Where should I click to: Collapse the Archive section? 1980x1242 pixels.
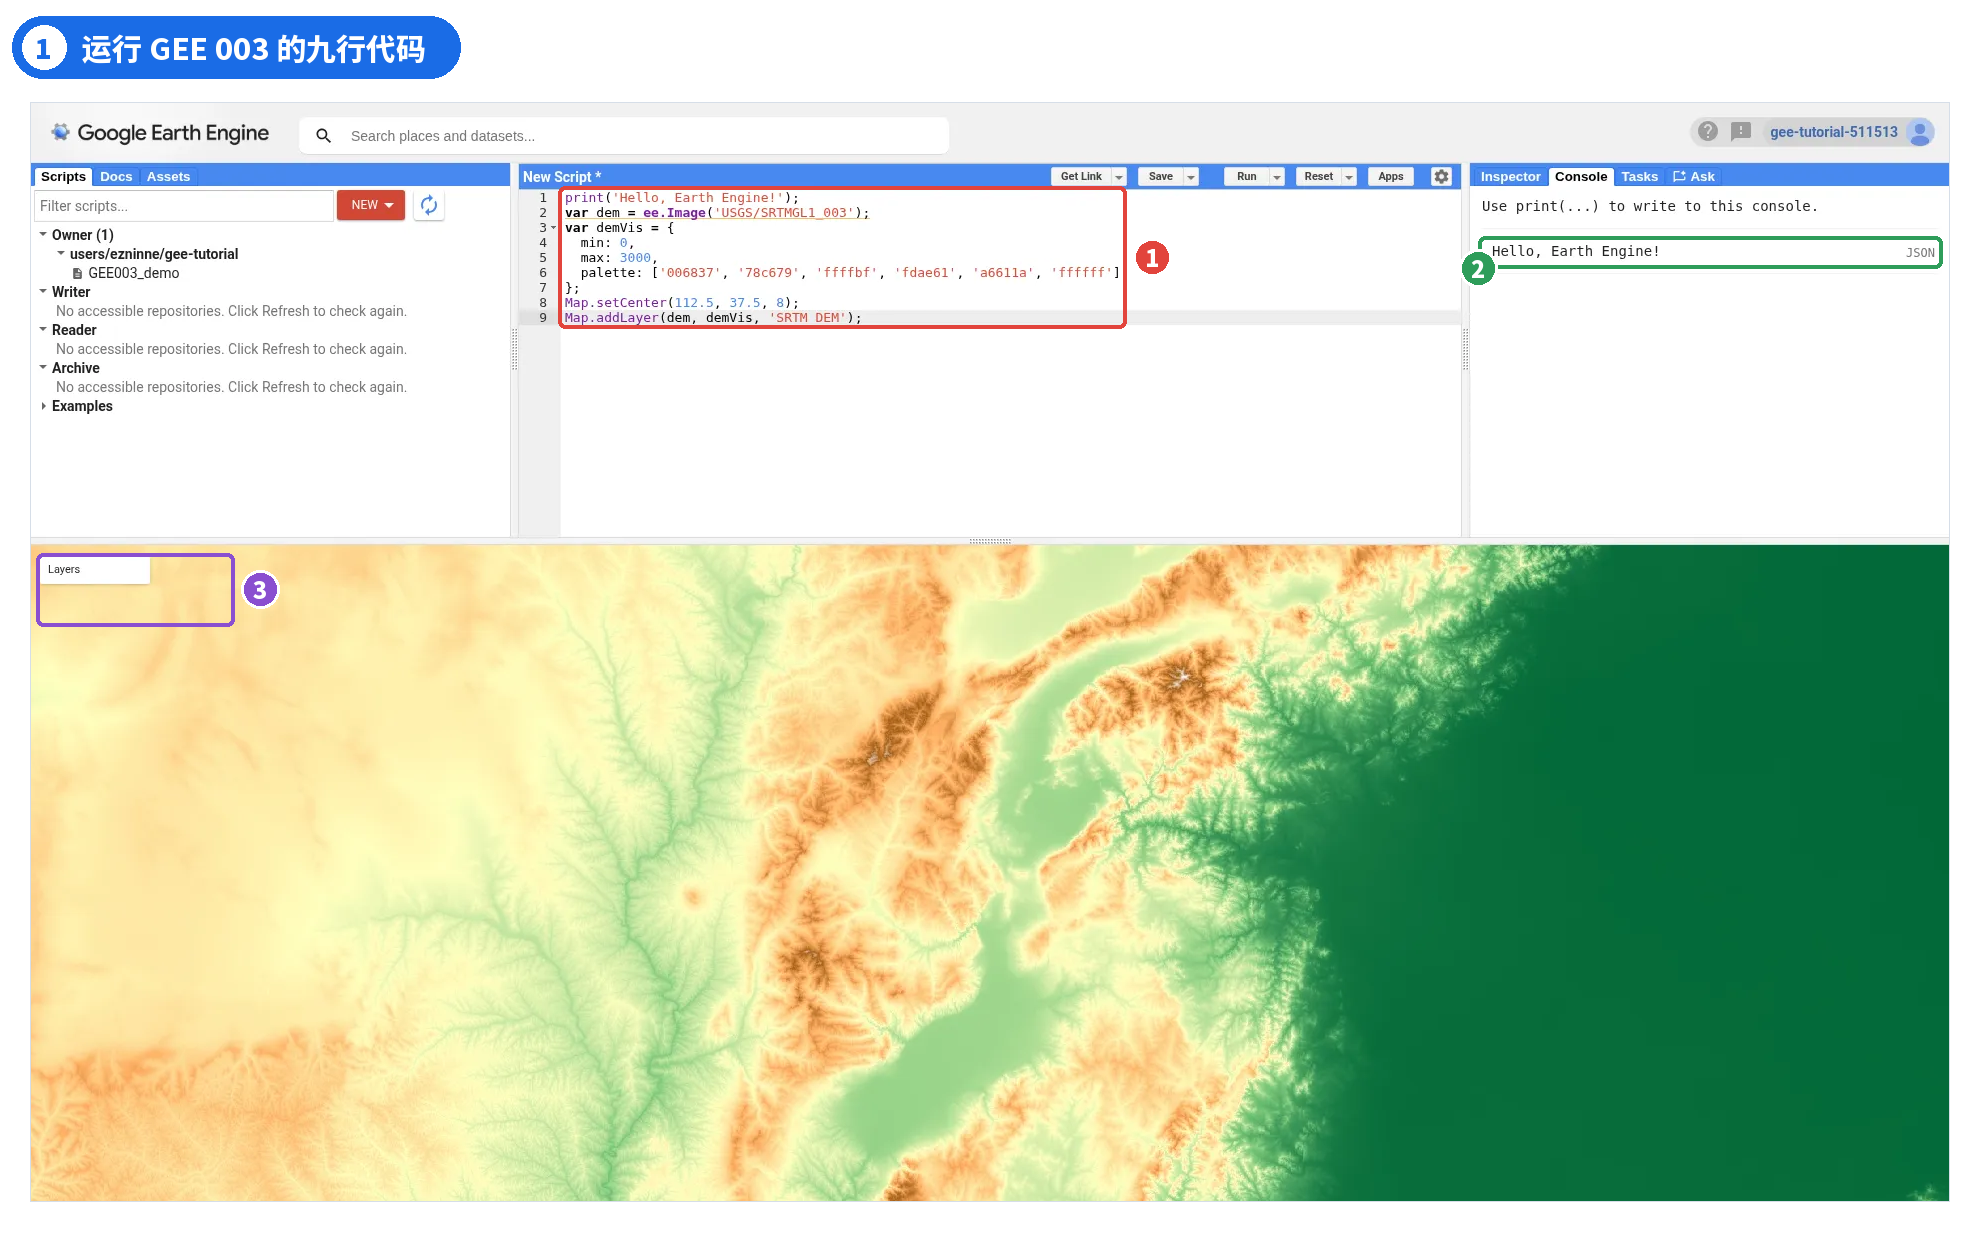pos(43,367)
